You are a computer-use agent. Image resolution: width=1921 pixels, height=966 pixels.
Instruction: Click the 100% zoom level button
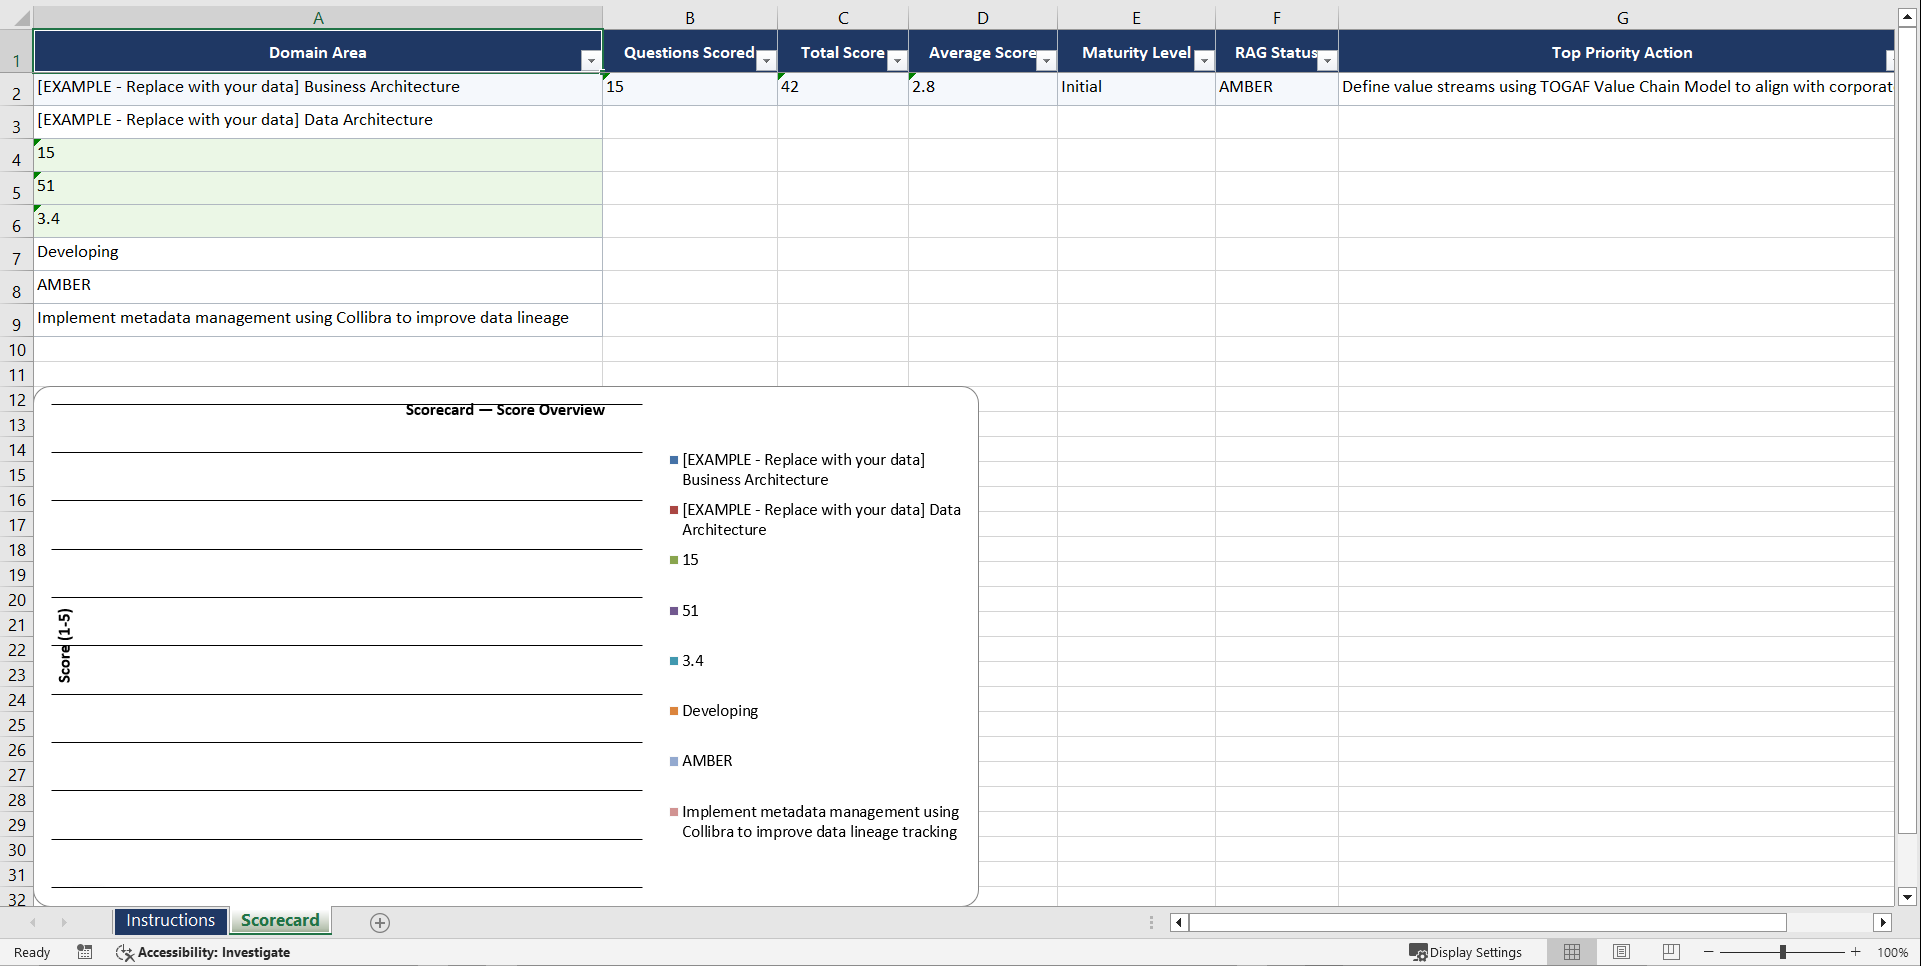coord(1893,952)
